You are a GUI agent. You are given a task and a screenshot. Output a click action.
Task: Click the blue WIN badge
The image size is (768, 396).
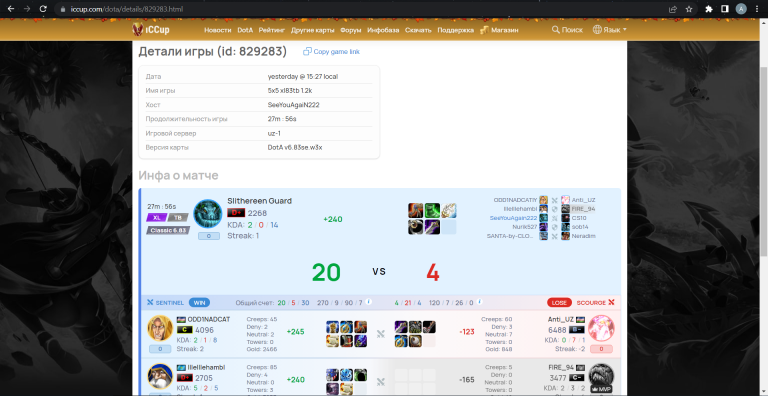(x=199, y=302)
